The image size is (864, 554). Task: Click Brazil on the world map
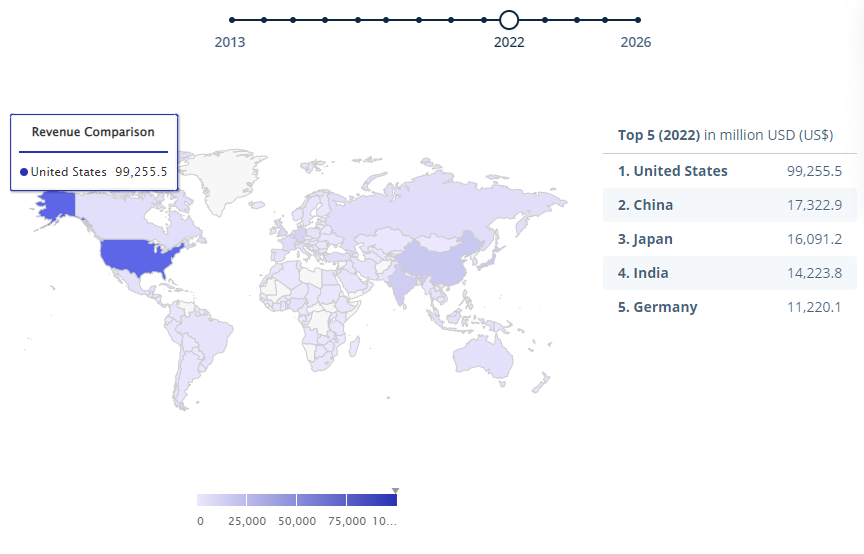pos(203,337)
